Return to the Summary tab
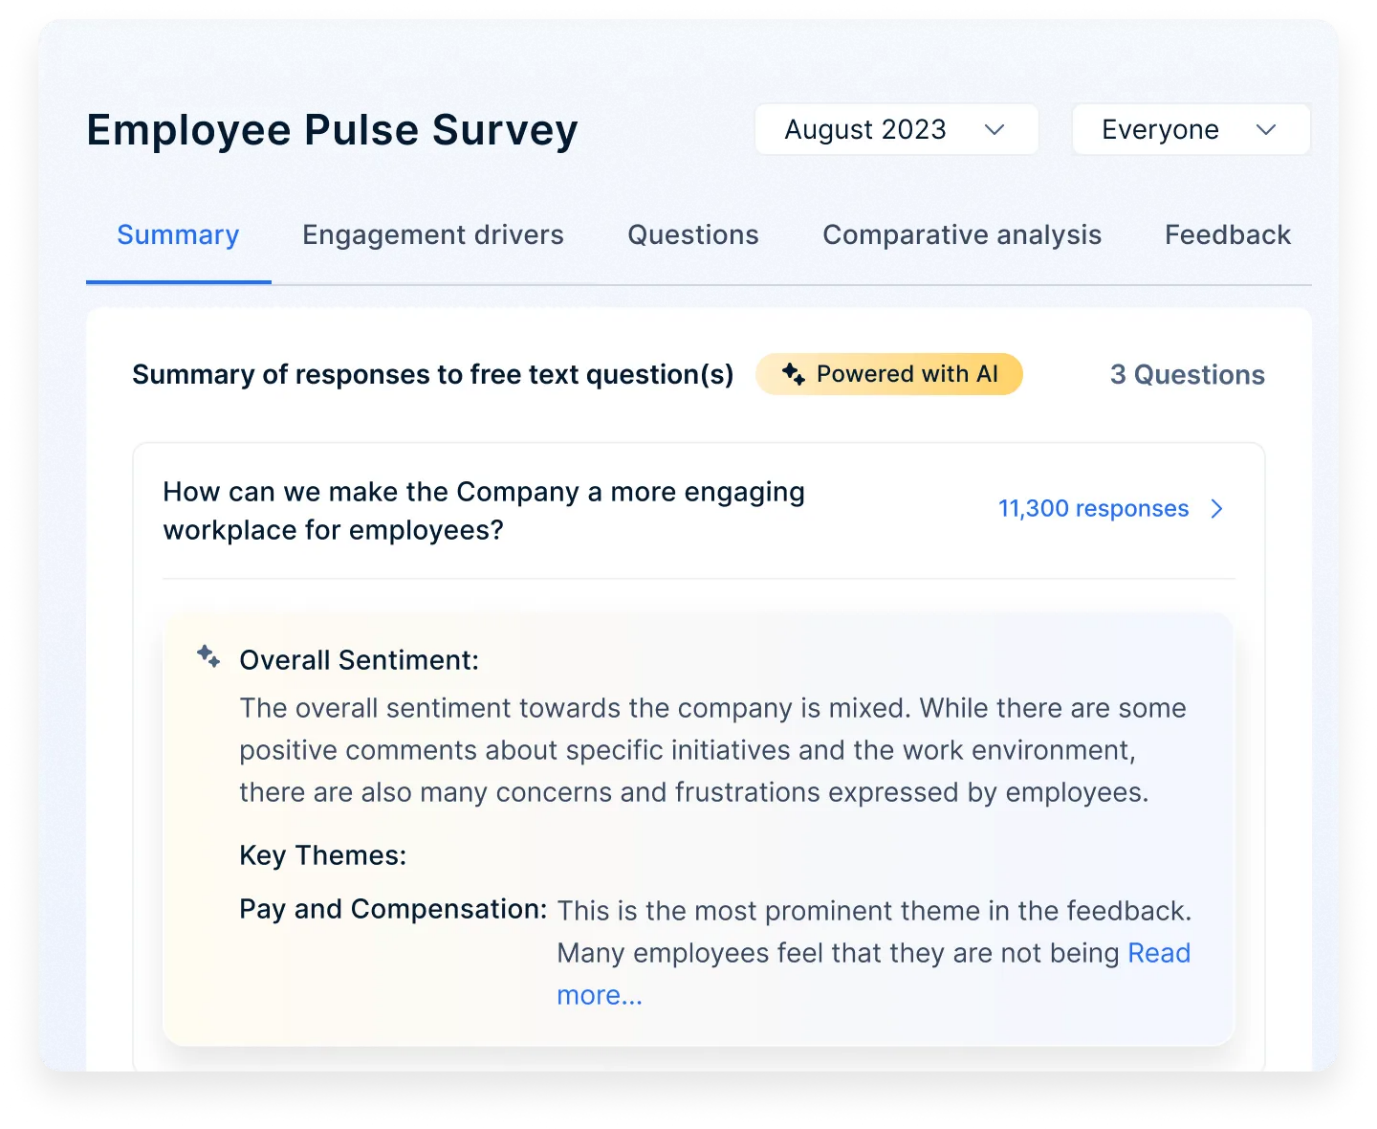Viewport: 1377px width, 1129px height. click(177, 234)
